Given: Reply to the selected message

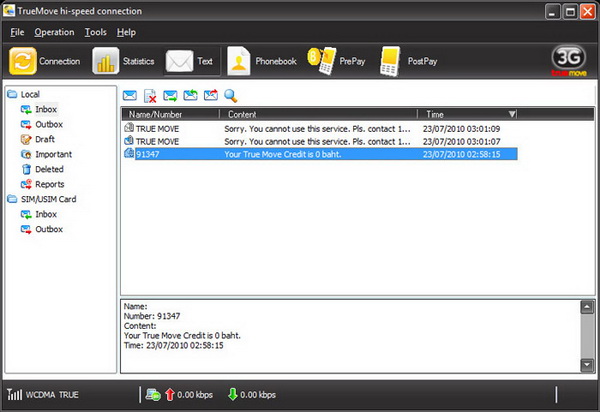Looking at the screenshot, I should (x=190, y=95).
